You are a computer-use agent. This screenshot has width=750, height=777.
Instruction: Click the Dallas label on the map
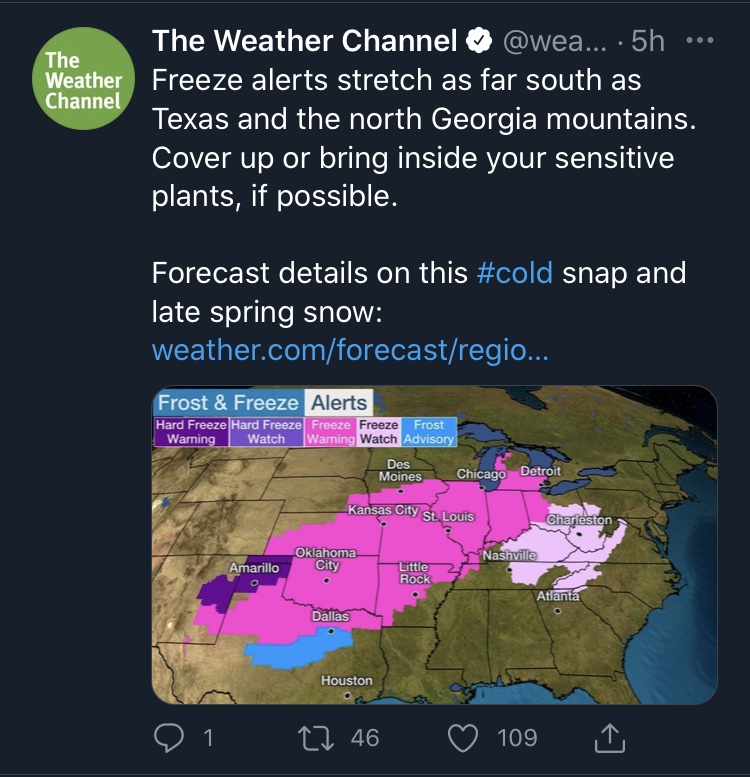click(x=330, y=616)
